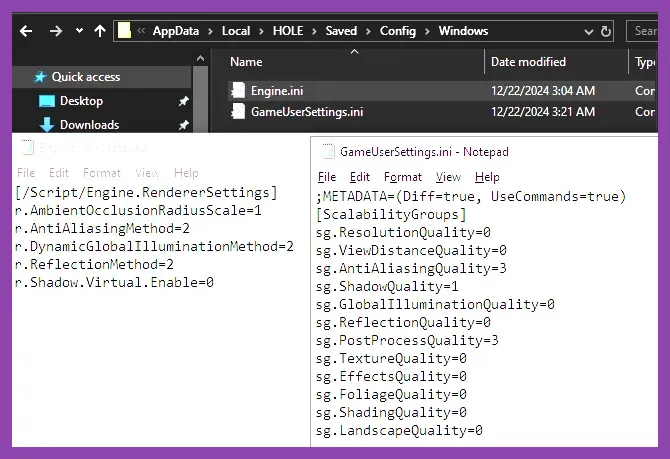670x459 pixels.
Task: Select HOLE in the address bar path
Action: (x=288, y=31)
